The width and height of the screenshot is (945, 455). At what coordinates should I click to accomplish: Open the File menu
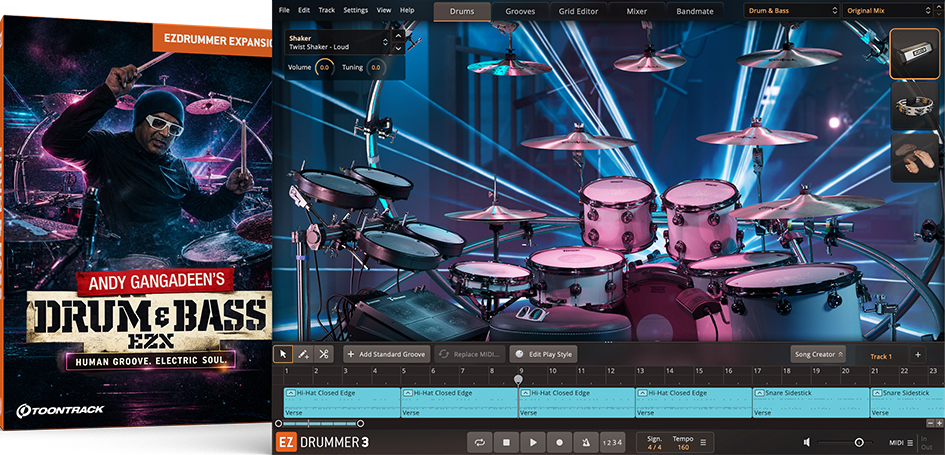(284, 10)
